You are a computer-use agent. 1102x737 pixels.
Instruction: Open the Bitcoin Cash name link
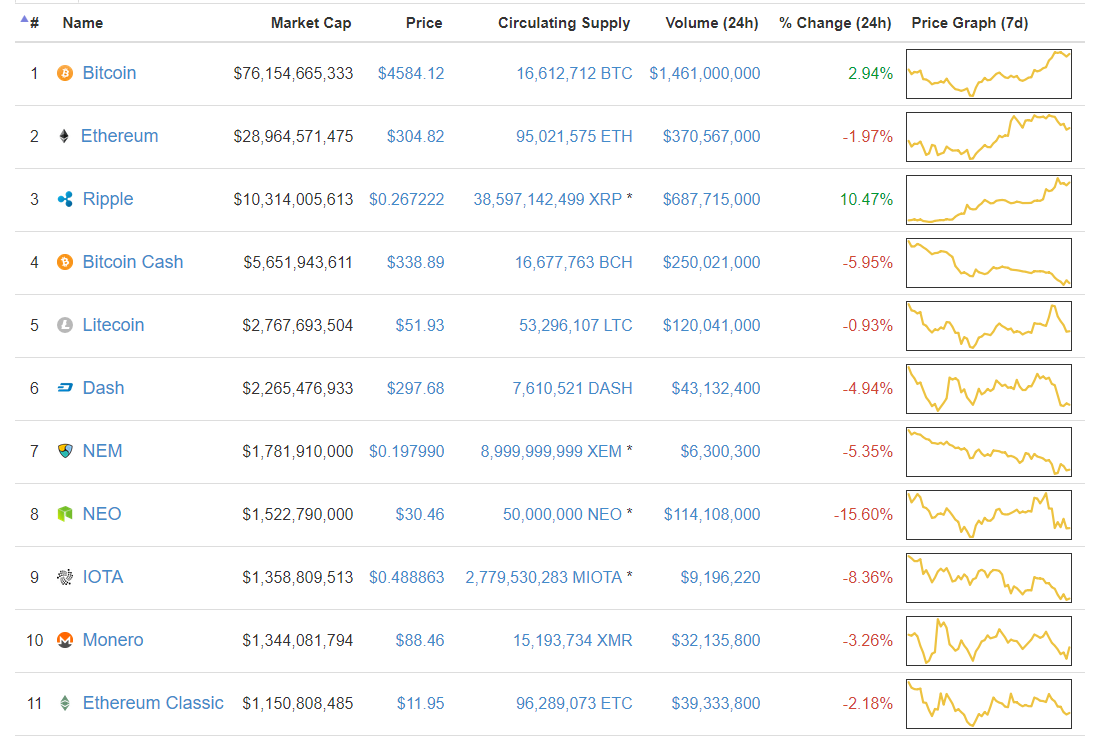[x=133, y=262]
